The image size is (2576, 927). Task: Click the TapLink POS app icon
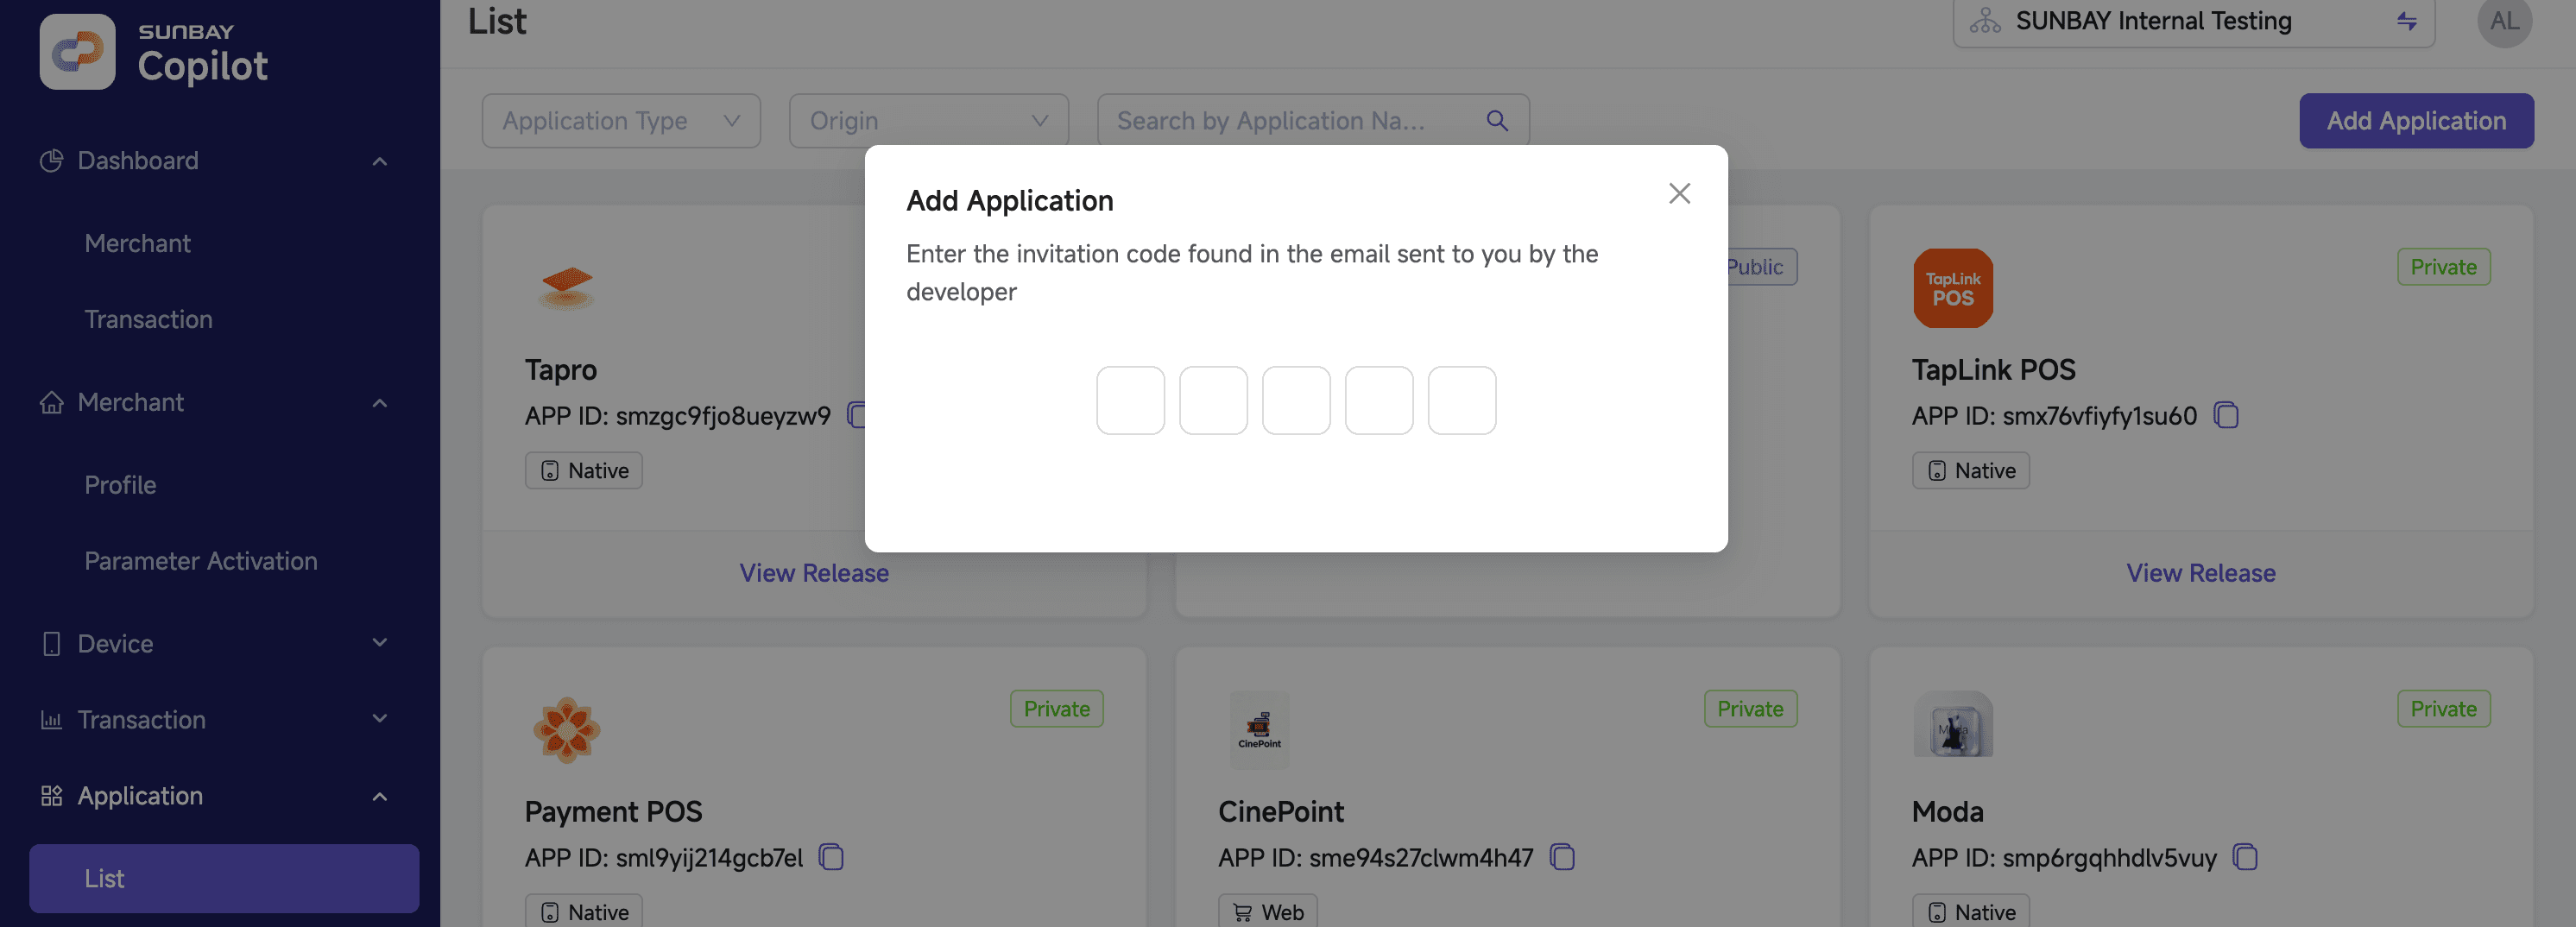(x=1952, y=288)
